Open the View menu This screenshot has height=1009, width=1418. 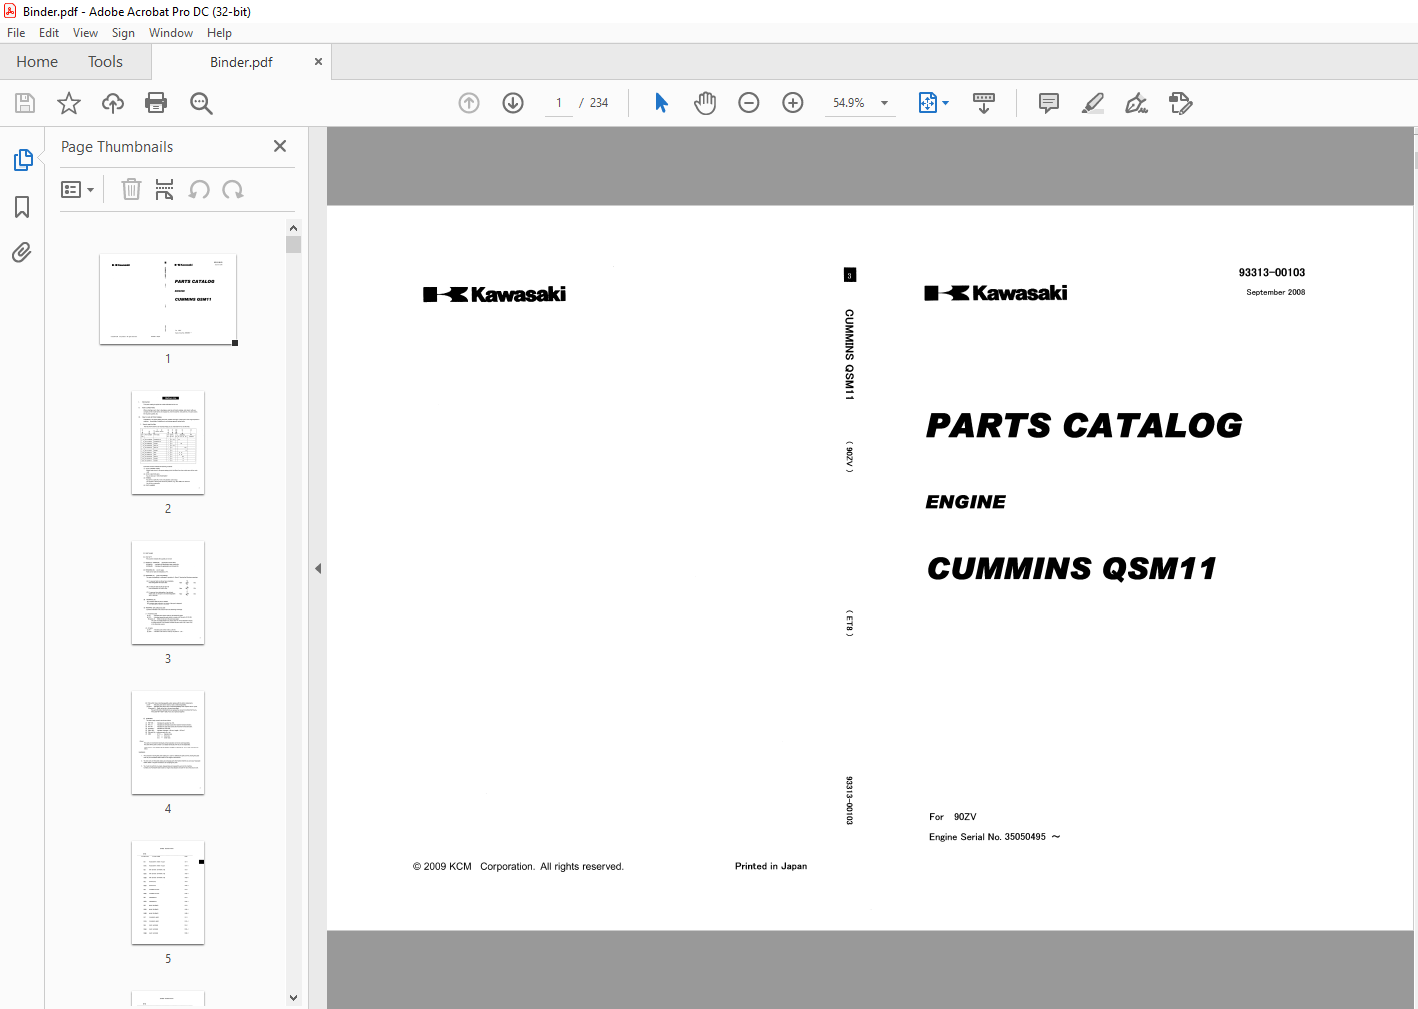click(x=85, y=33)
